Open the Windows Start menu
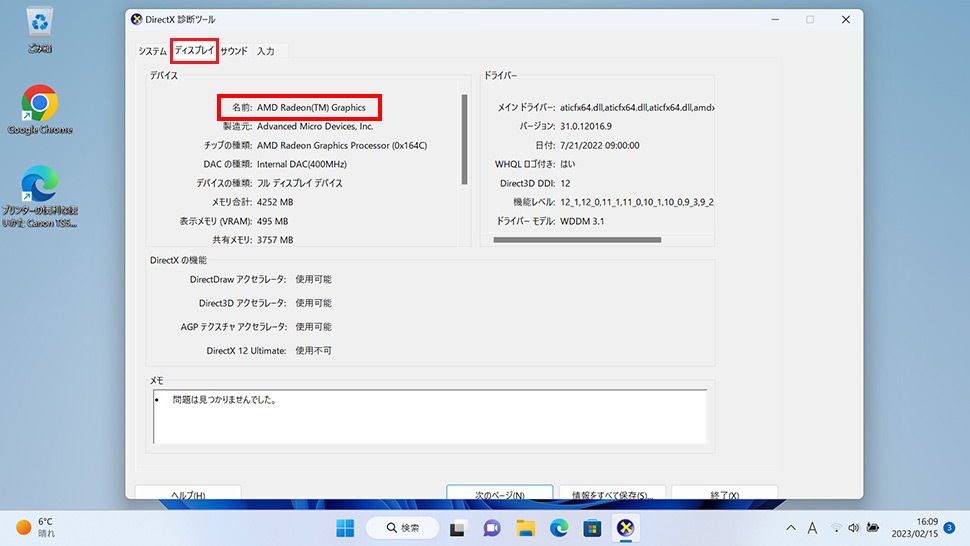 (x=345, y=528)
